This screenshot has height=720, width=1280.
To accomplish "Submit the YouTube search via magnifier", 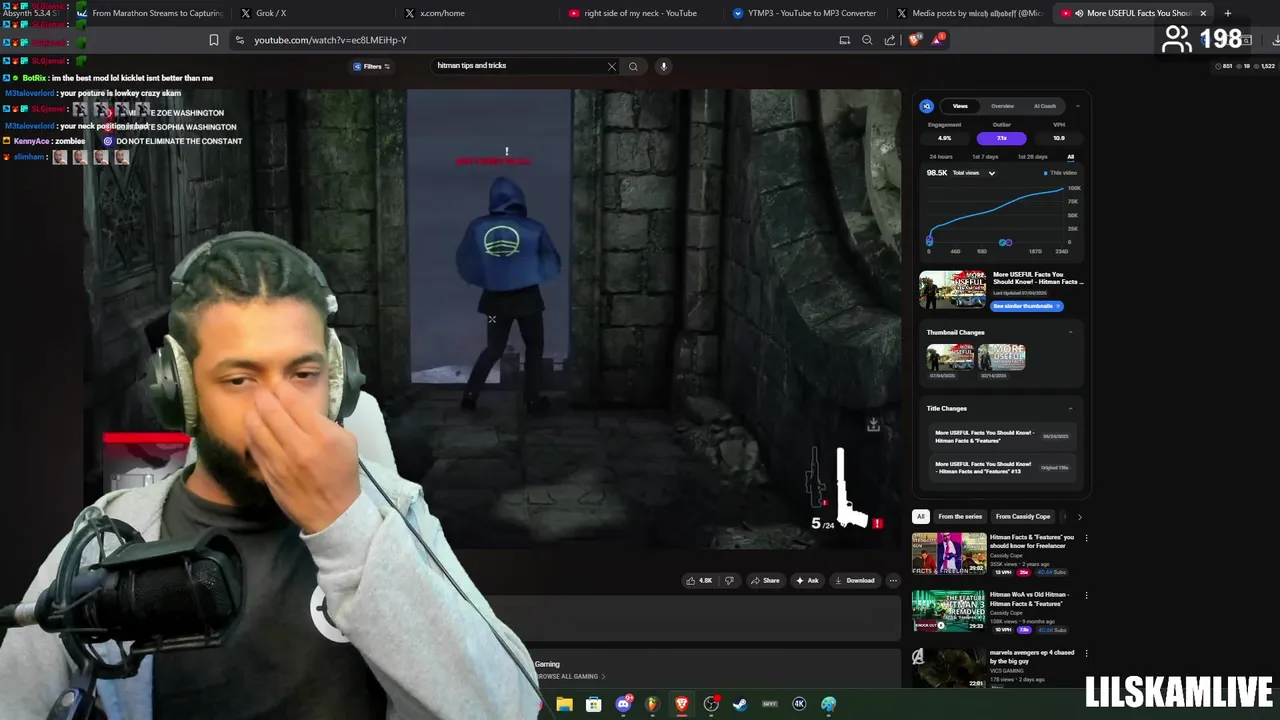I will [633, 67].
